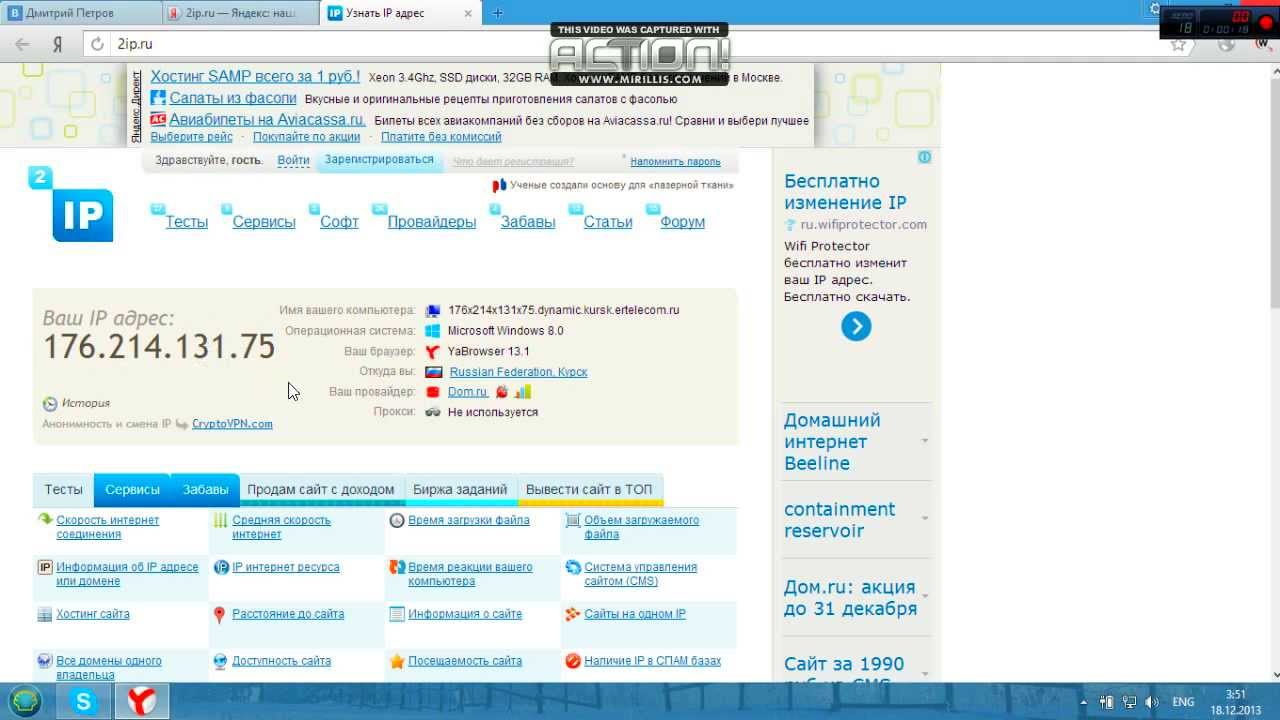1280x720 pixels.
Task: Open the Dom.ru provider link
Action: pos(467,392)
